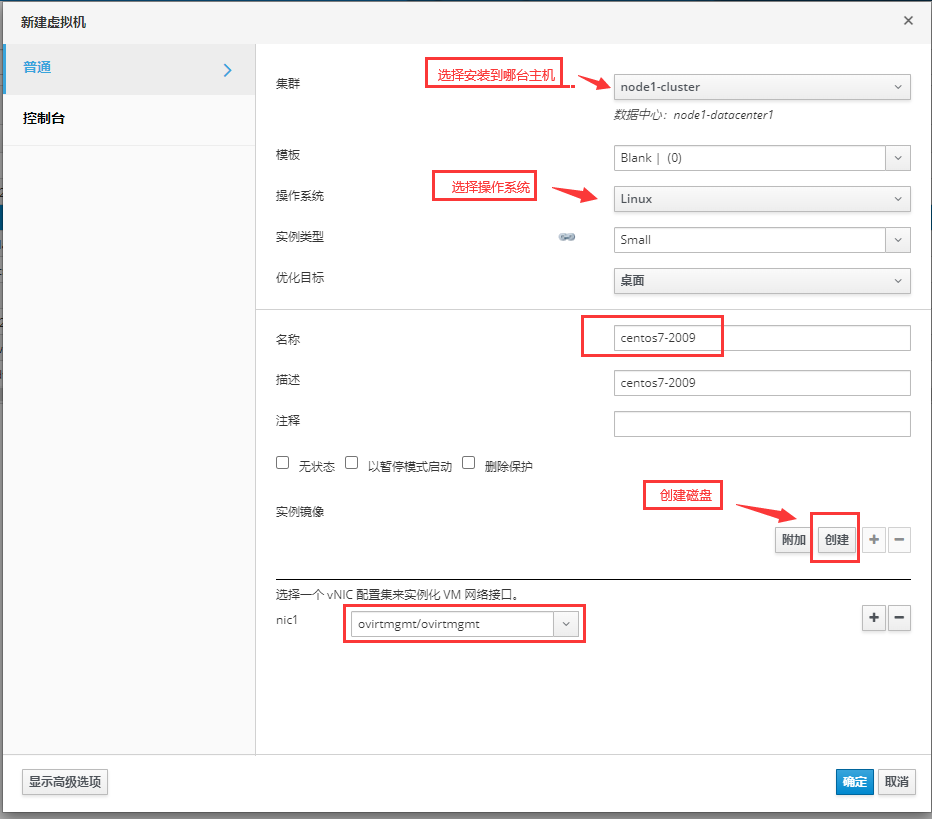Click 数据中心: node1-datacenter1 text
This screenshot has width=932, height=819.
pyautogui.click(x=694, y=115)
